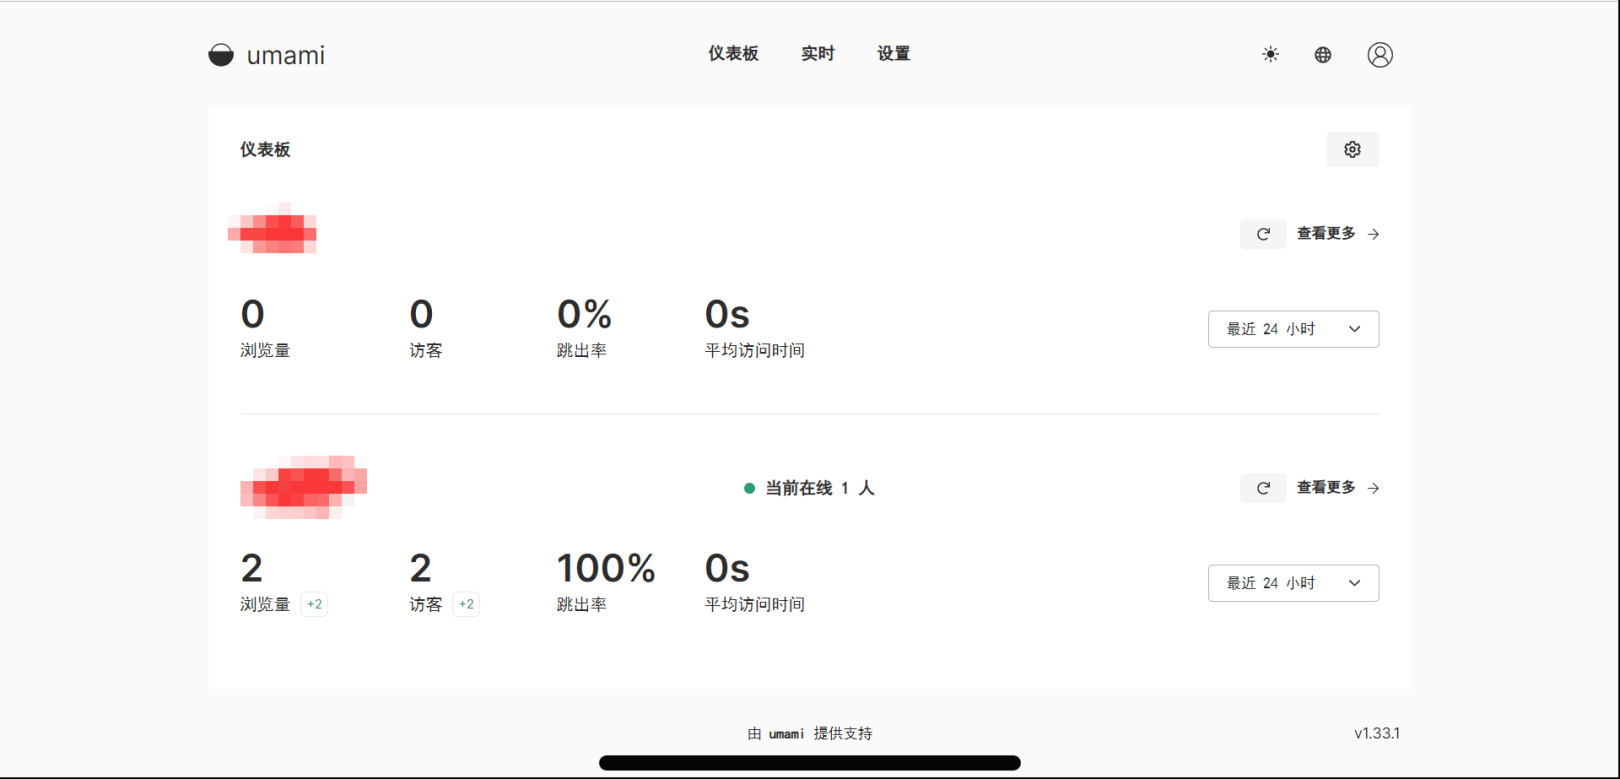Click the 100% bounce rate value
The width and height of the screenshot is (1620, 779).
click(x=606, y=568)
